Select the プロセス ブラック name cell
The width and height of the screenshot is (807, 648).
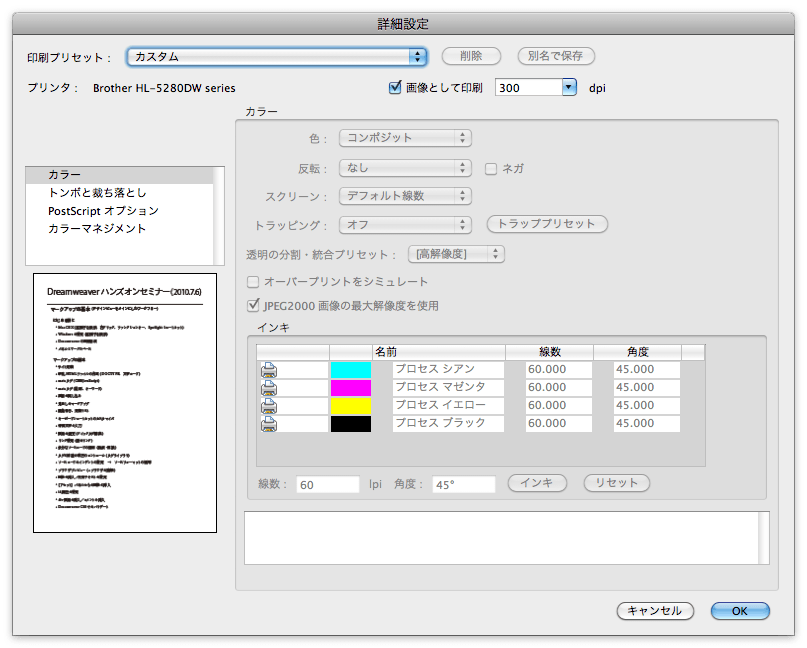coord(448,424)
